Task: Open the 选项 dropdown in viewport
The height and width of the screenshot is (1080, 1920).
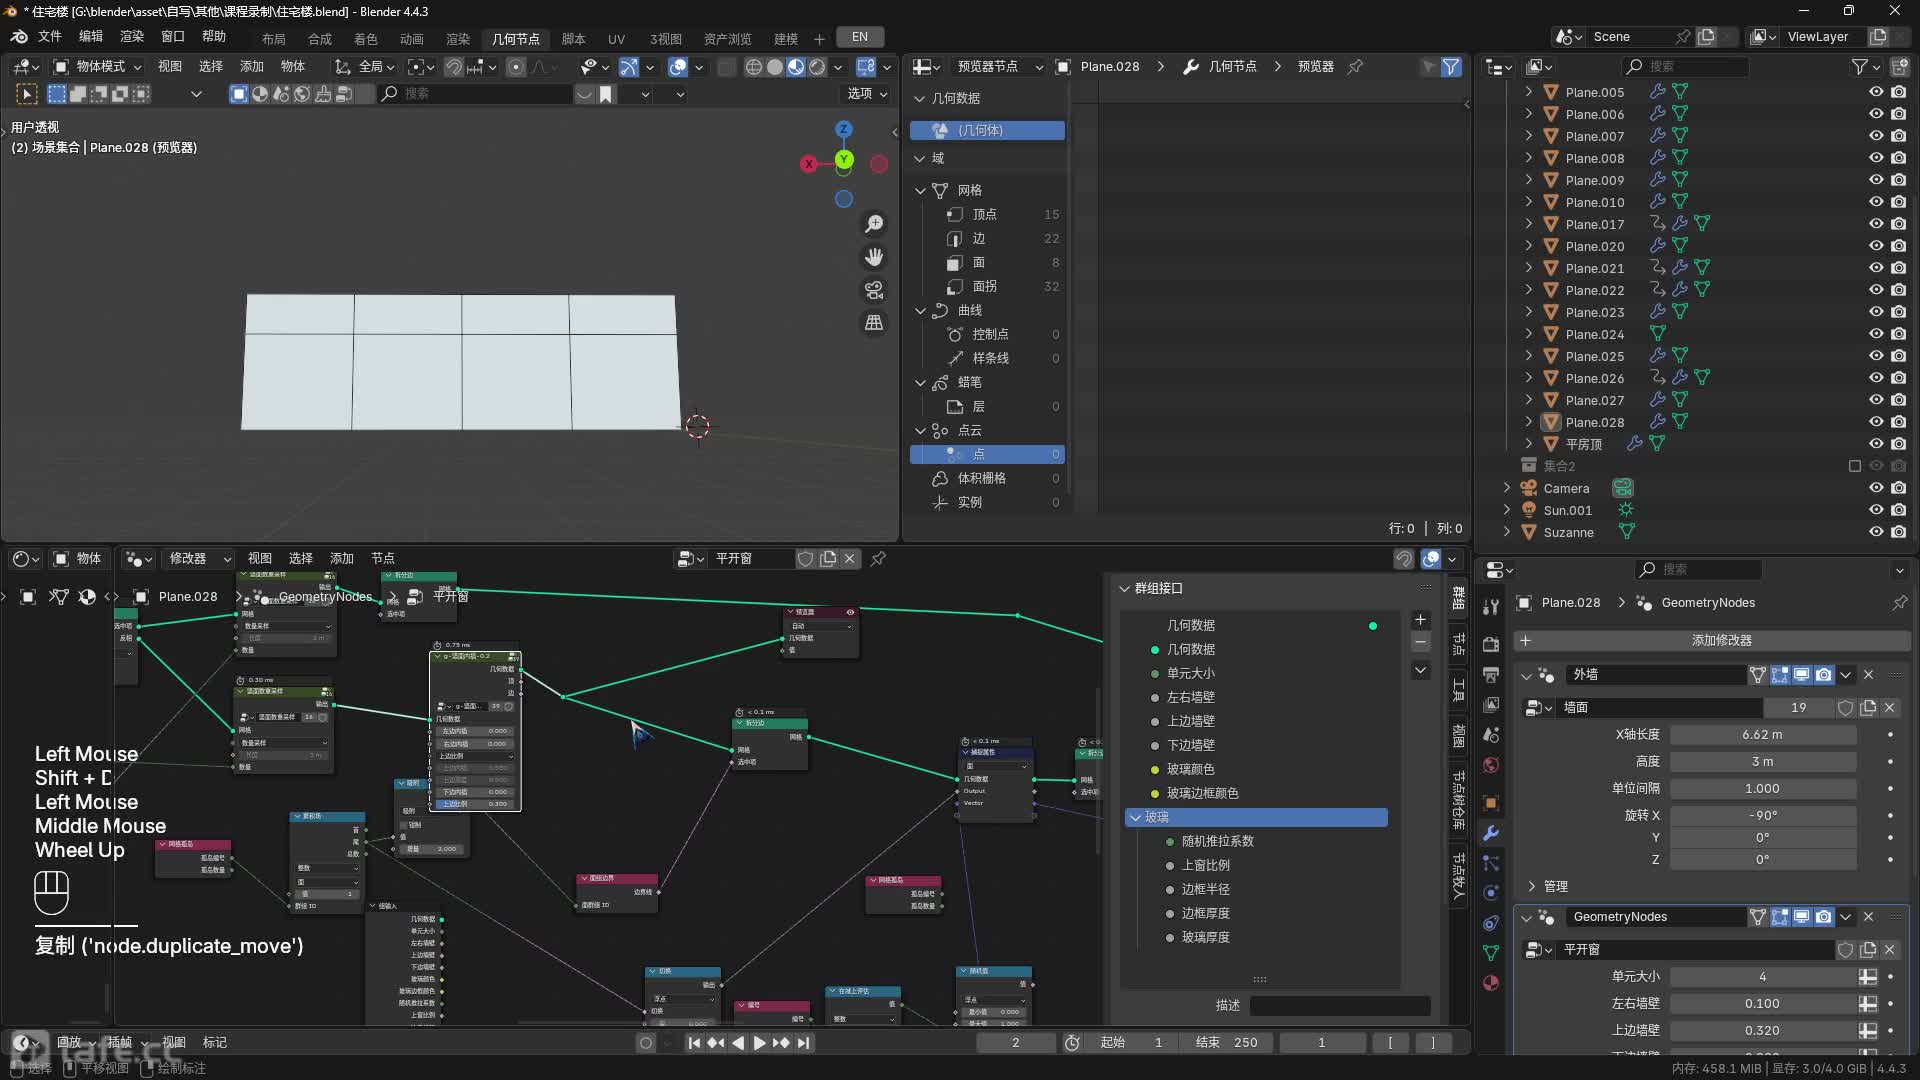Action: click(867, 94)
